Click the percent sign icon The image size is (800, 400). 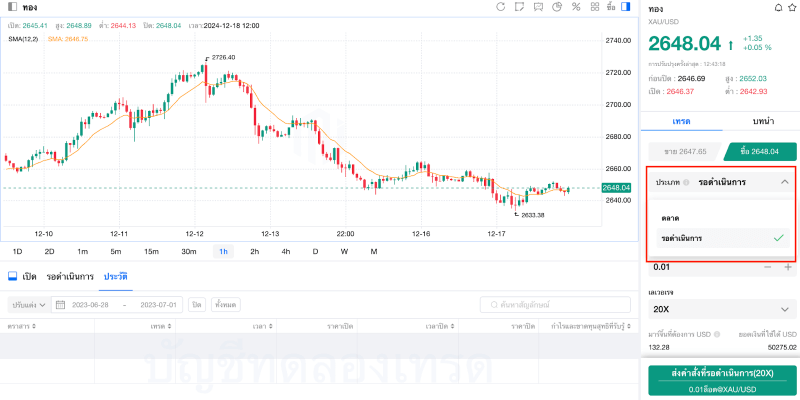click(x=576, y=7)
